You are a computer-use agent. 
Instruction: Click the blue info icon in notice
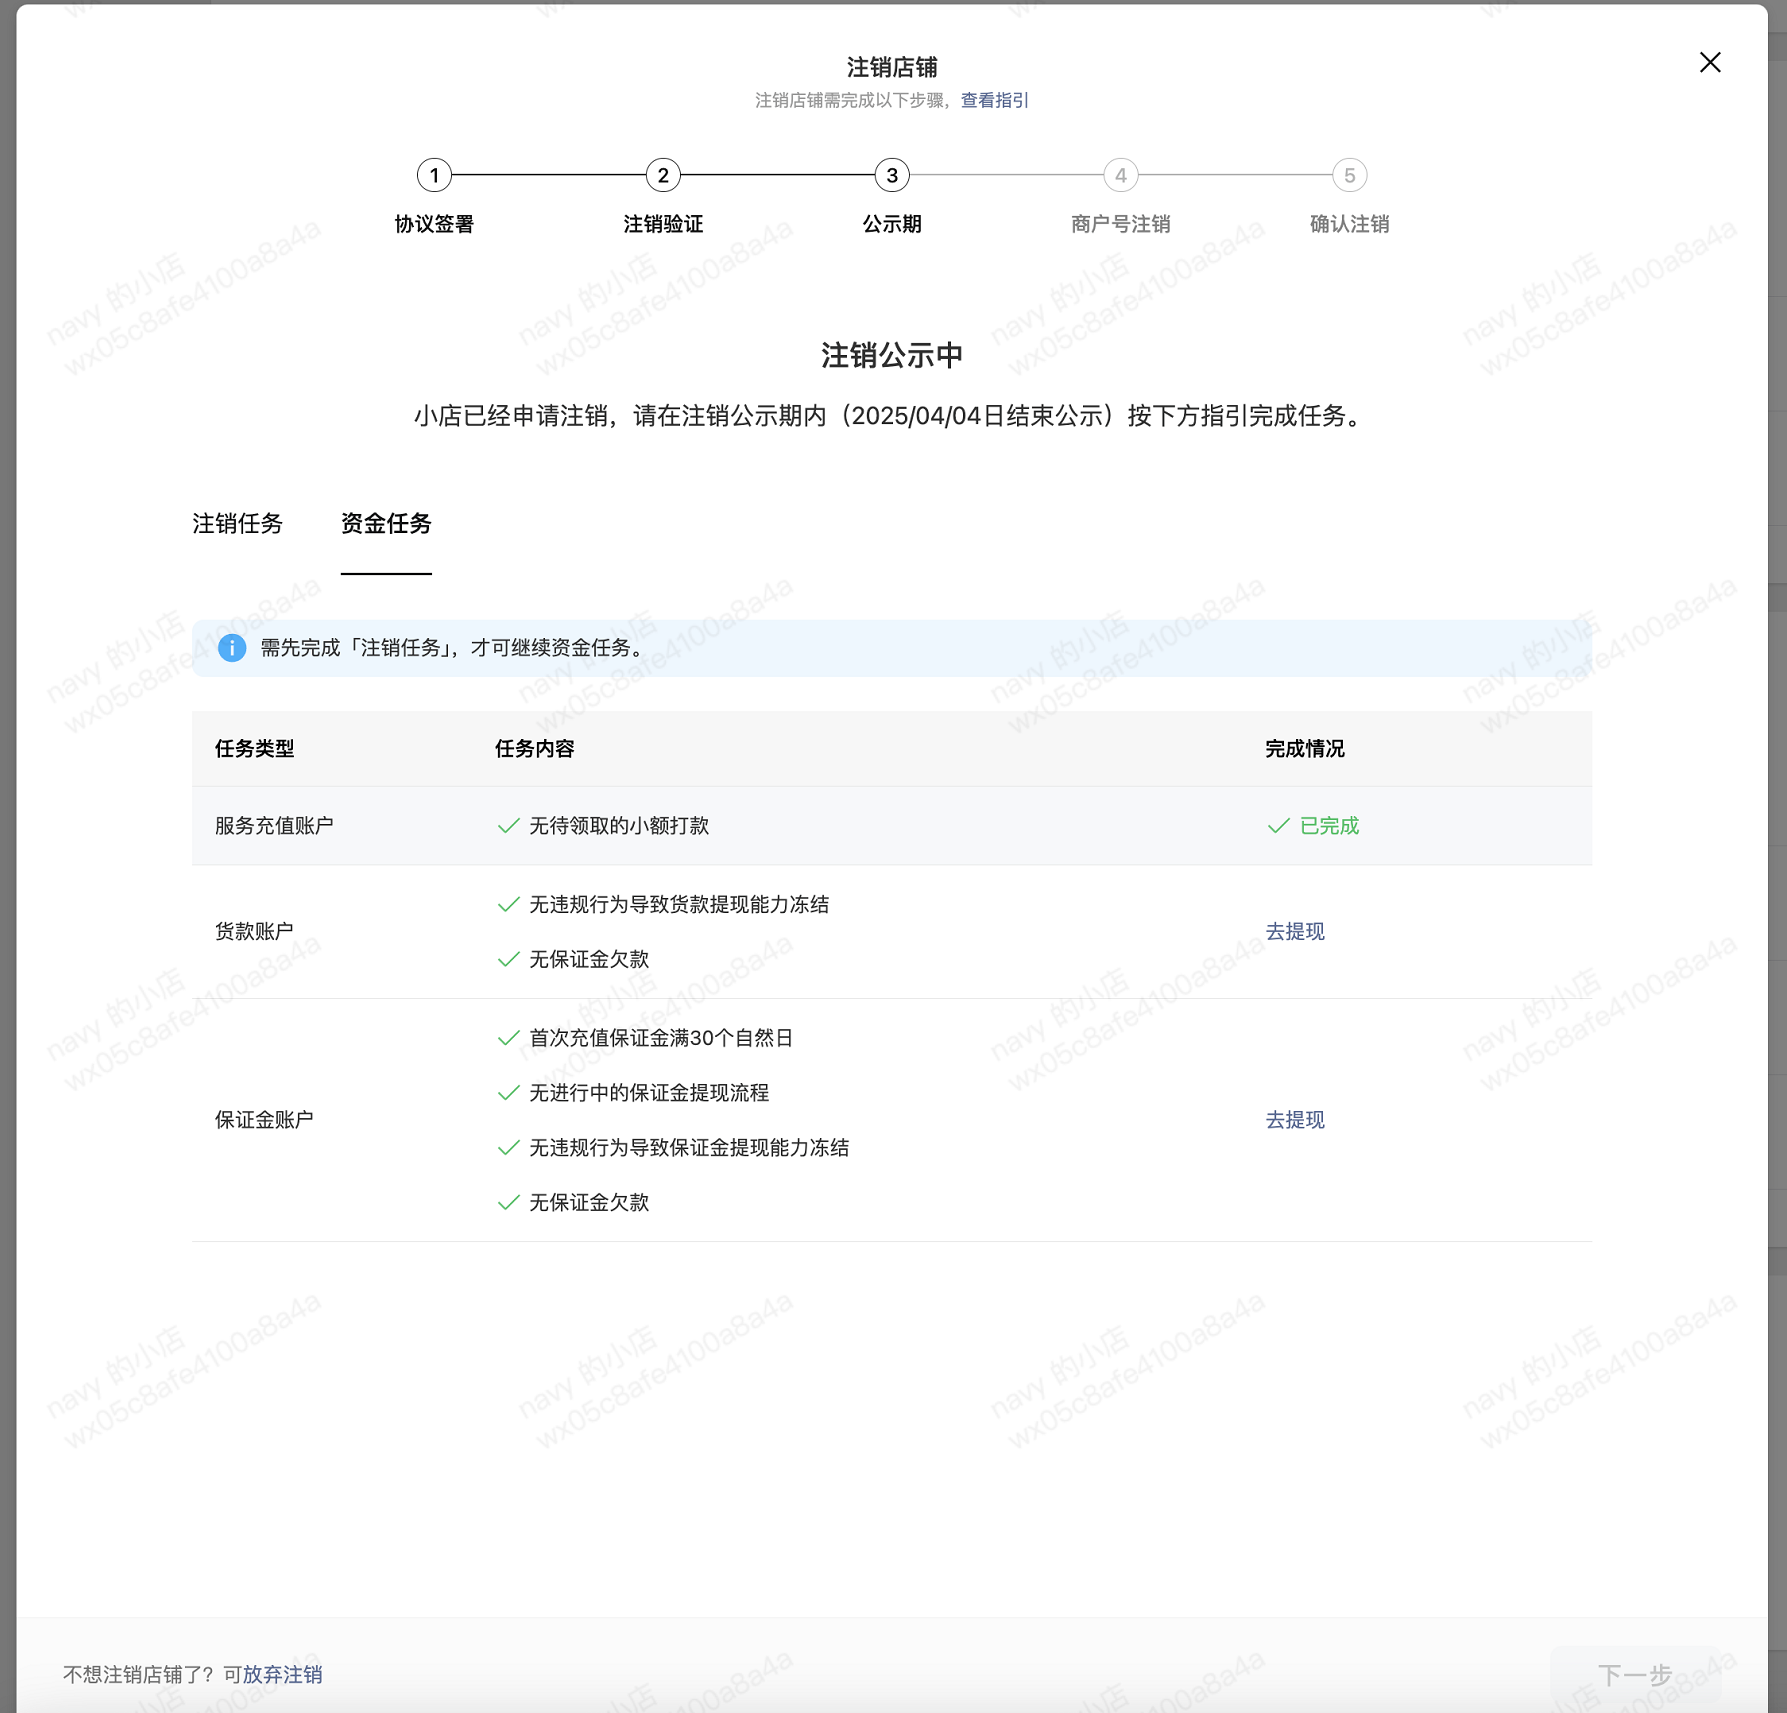[x=232, y=648]
